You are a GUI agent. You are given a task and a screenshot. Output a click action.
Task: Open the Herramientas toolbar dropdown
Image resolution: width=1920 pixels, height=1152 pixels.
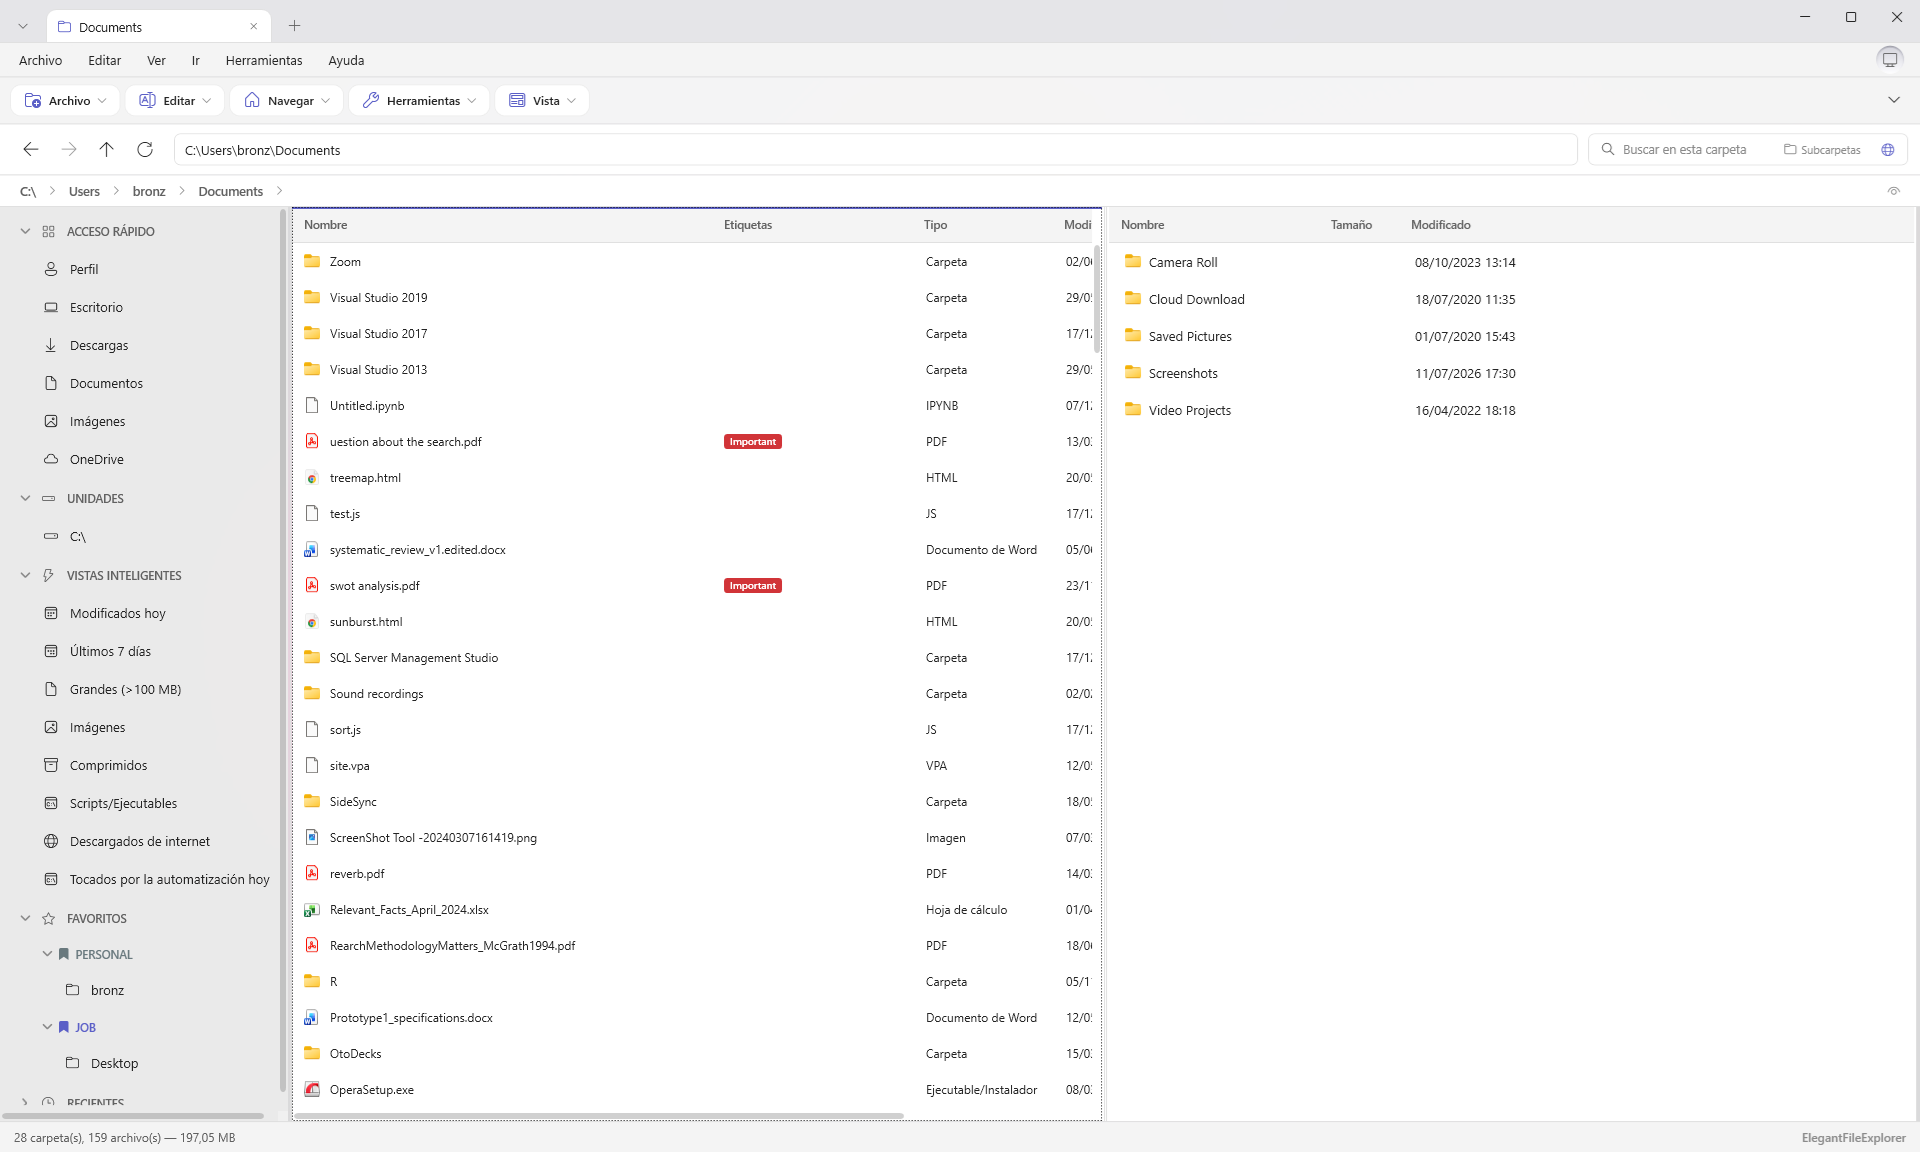420,100
